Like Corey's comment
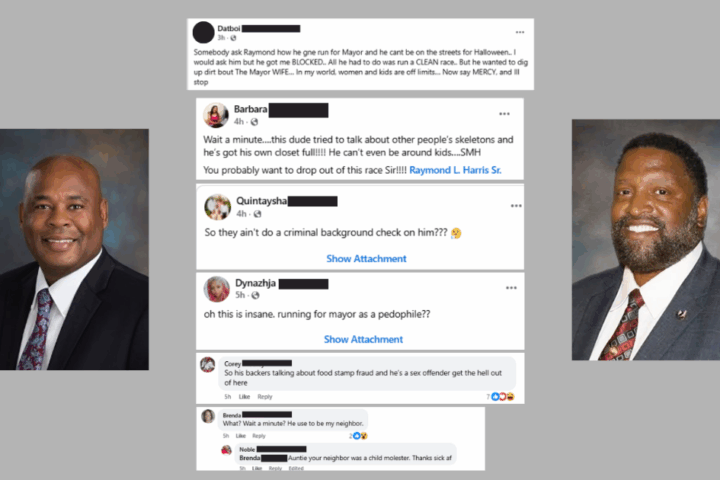720x480 pixels. click(244, 396)
